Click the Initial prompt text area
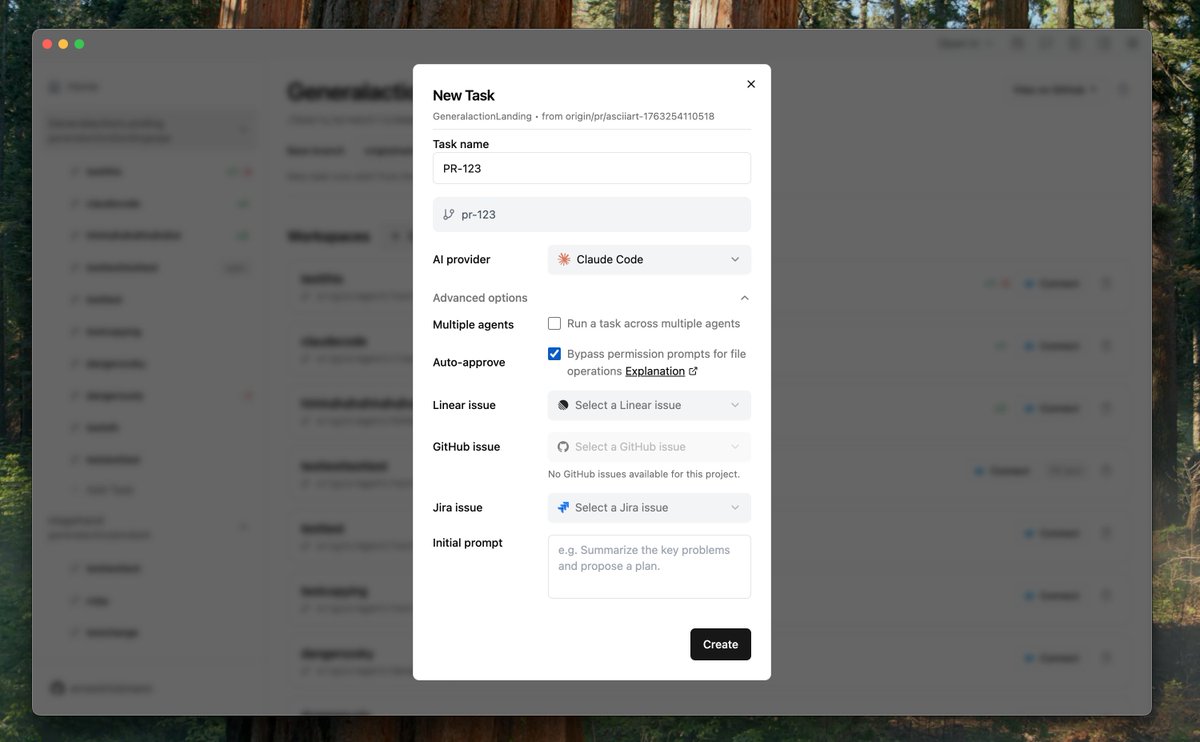 pos(649,567)
